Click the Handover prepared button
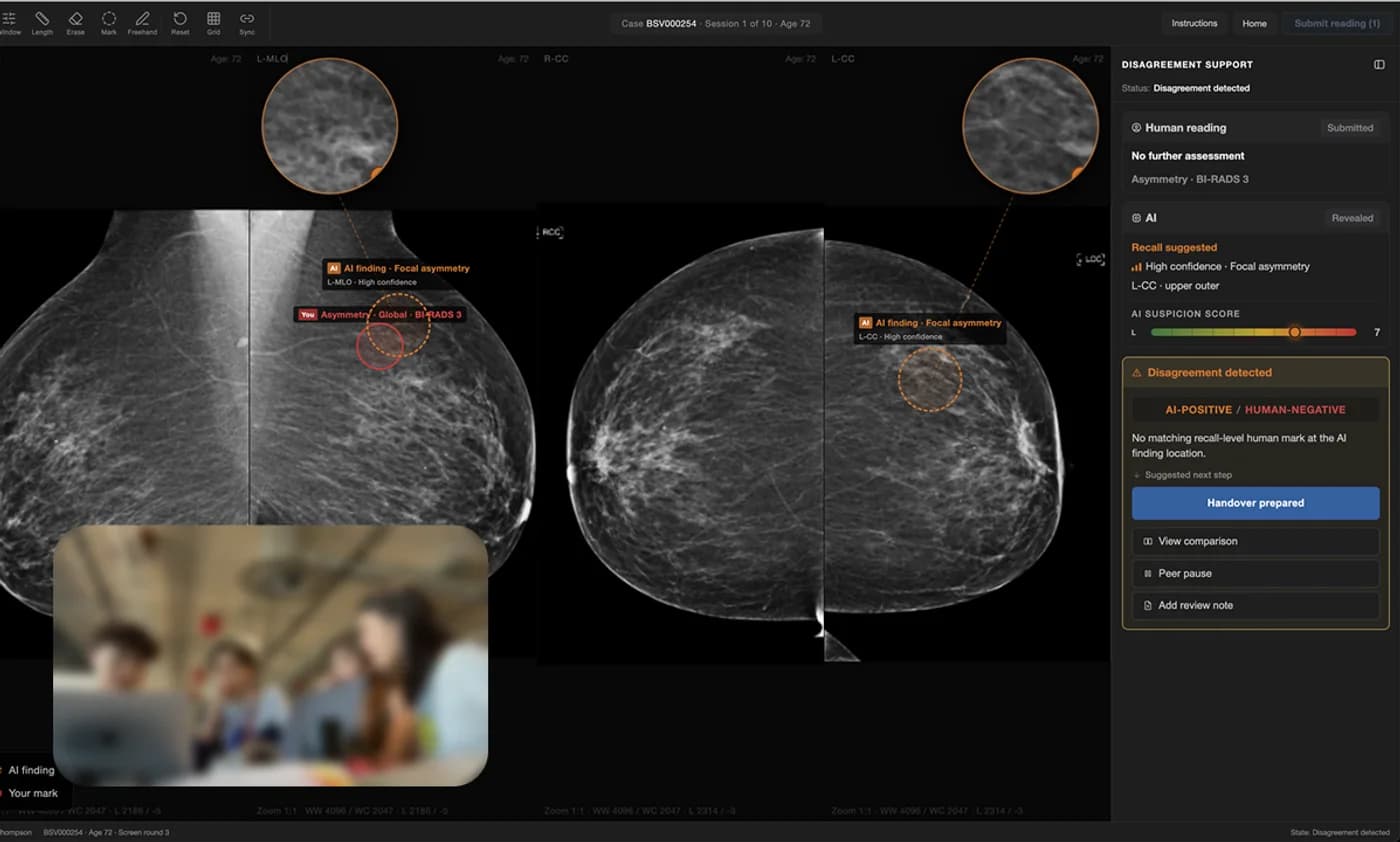 (x=1255, y=503)
